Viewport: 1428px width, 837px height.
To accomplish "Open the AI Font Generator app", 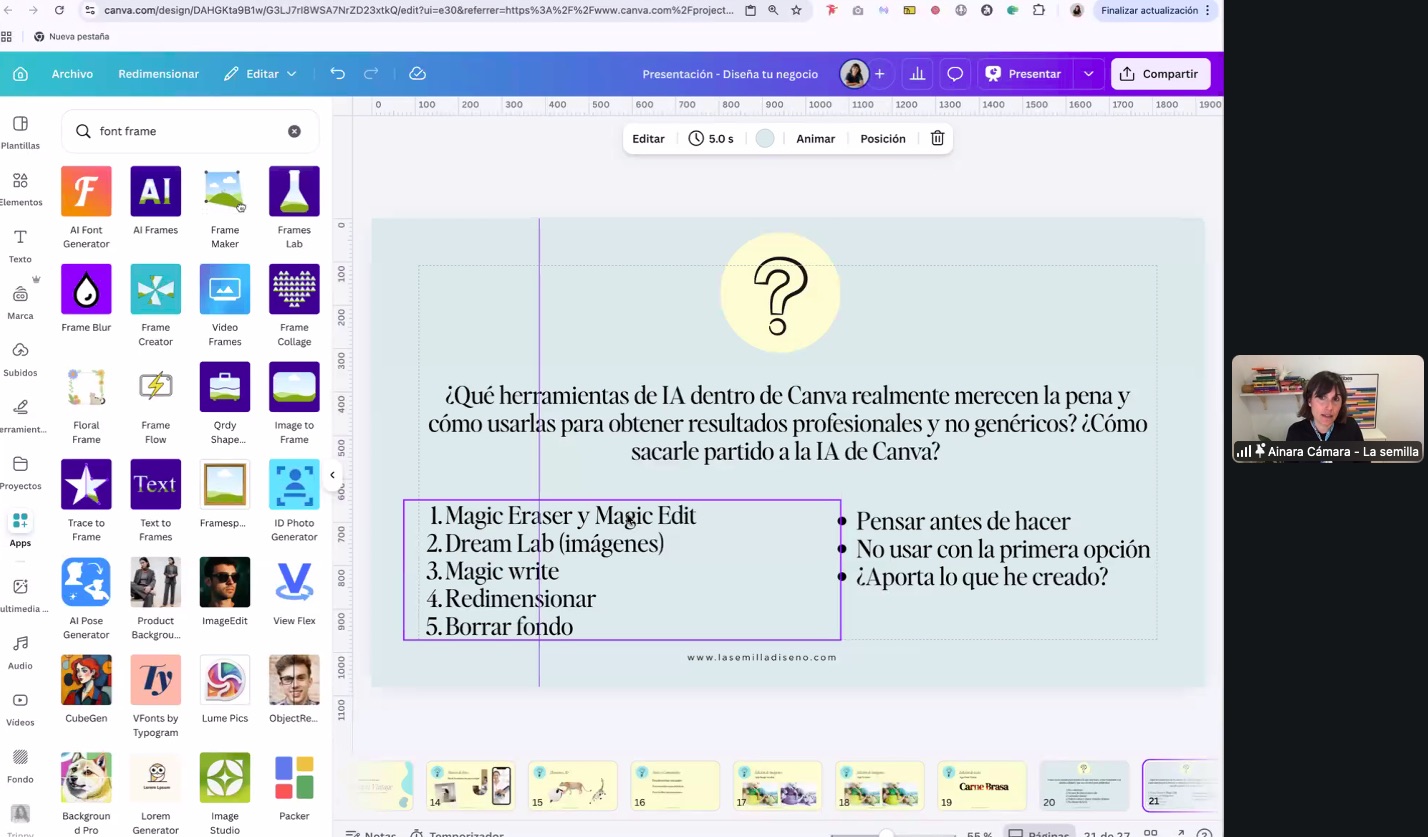I will (86, 191).
